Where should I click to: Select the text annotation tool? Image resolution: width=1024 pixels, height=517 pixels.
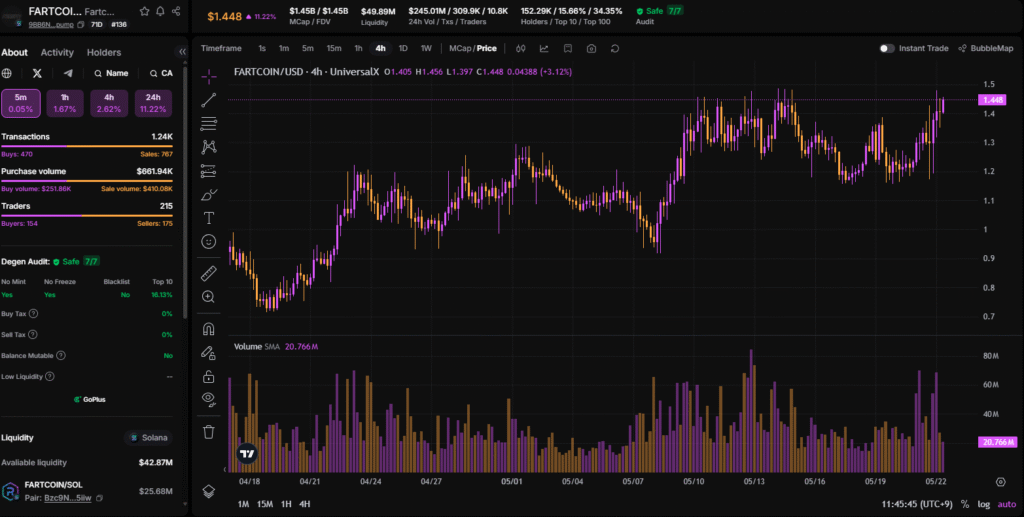[208, 217]
